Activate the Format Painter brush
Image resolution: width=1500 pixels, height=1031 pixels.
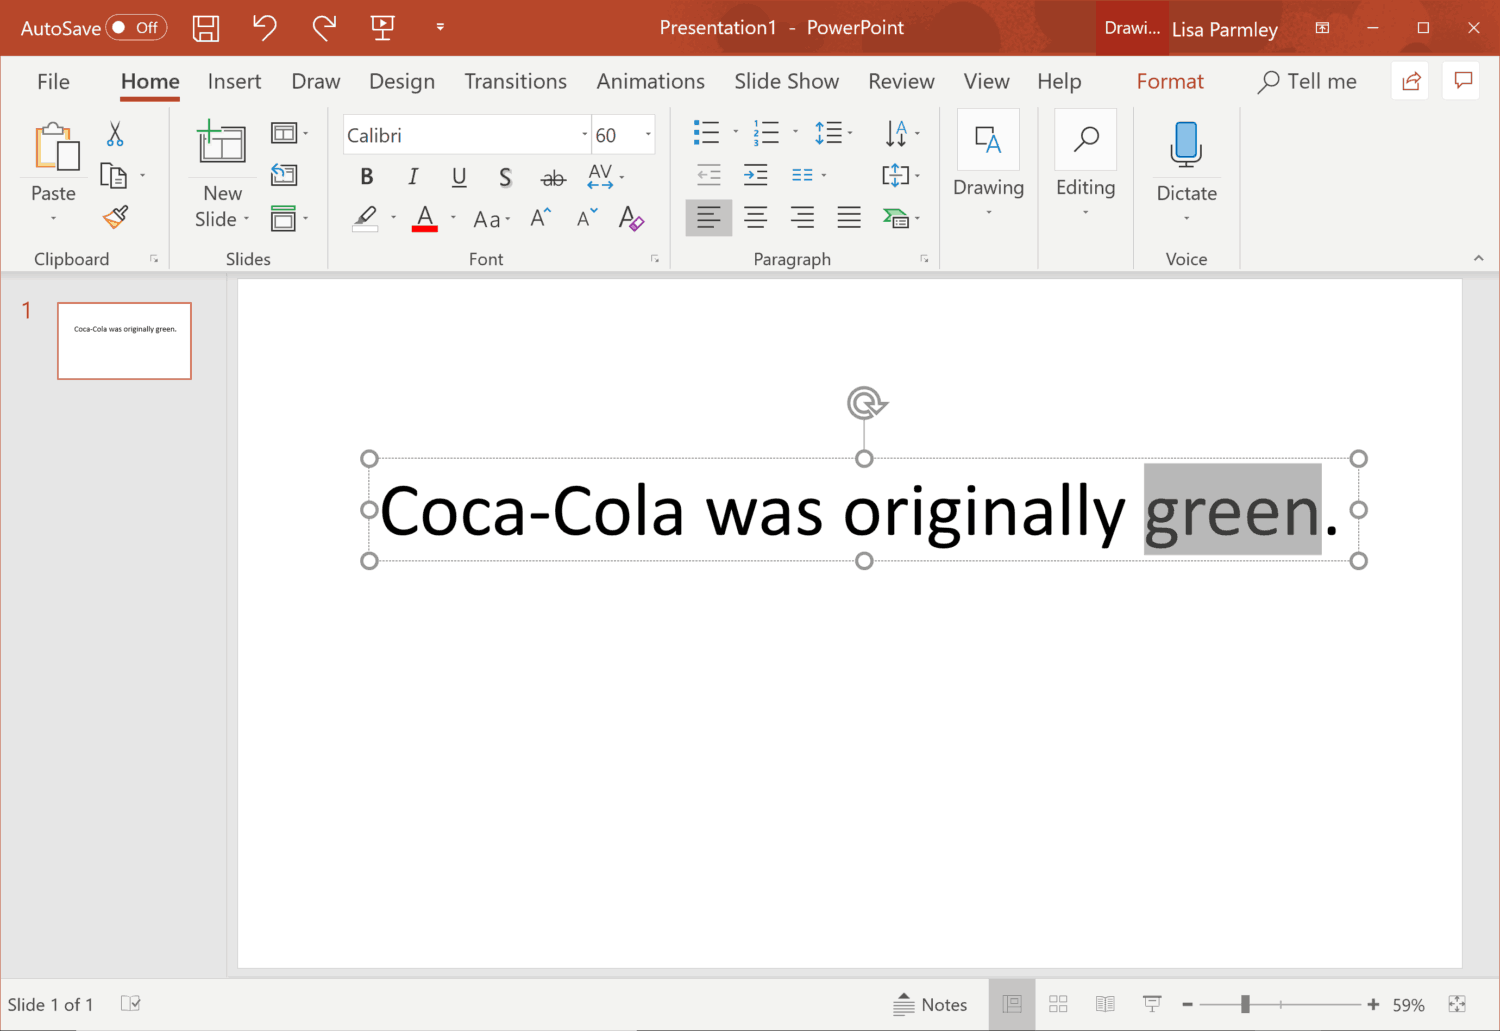pyautogui.click(x=115, y=216)
